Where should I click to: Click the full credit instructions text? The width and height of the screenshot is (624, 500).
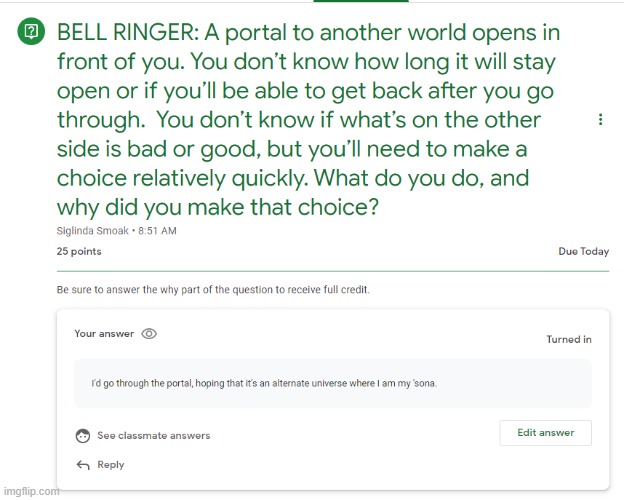coord(213,290)
